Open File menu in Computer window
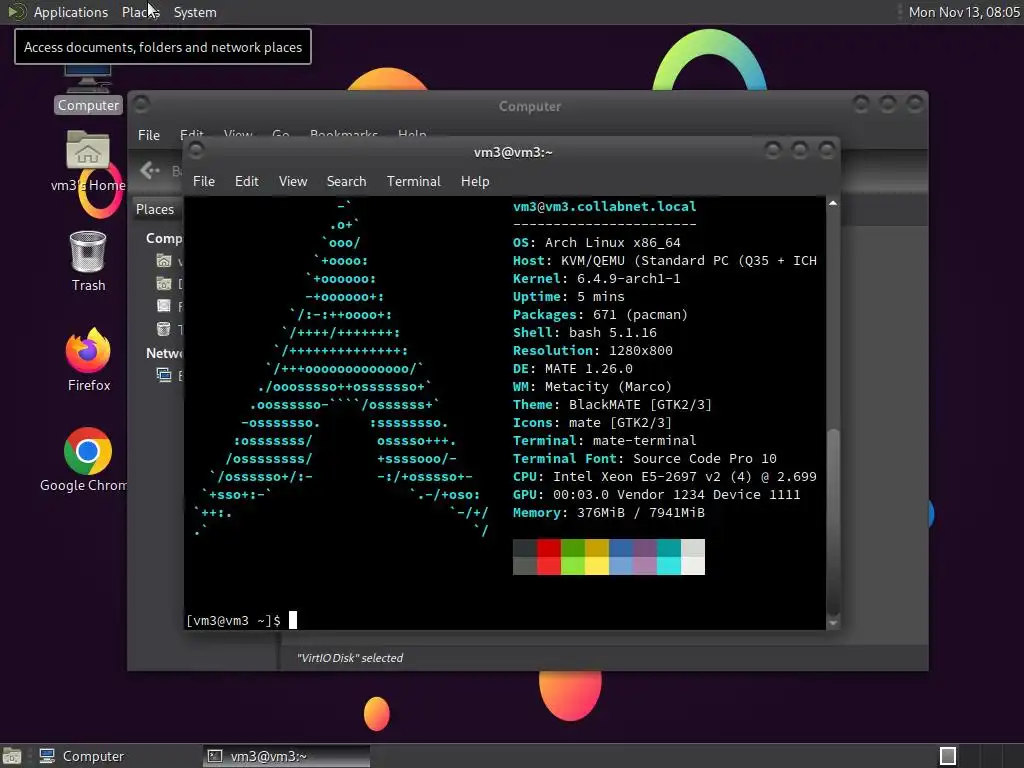Screen dimensions: 1024x768 [148, 135]
